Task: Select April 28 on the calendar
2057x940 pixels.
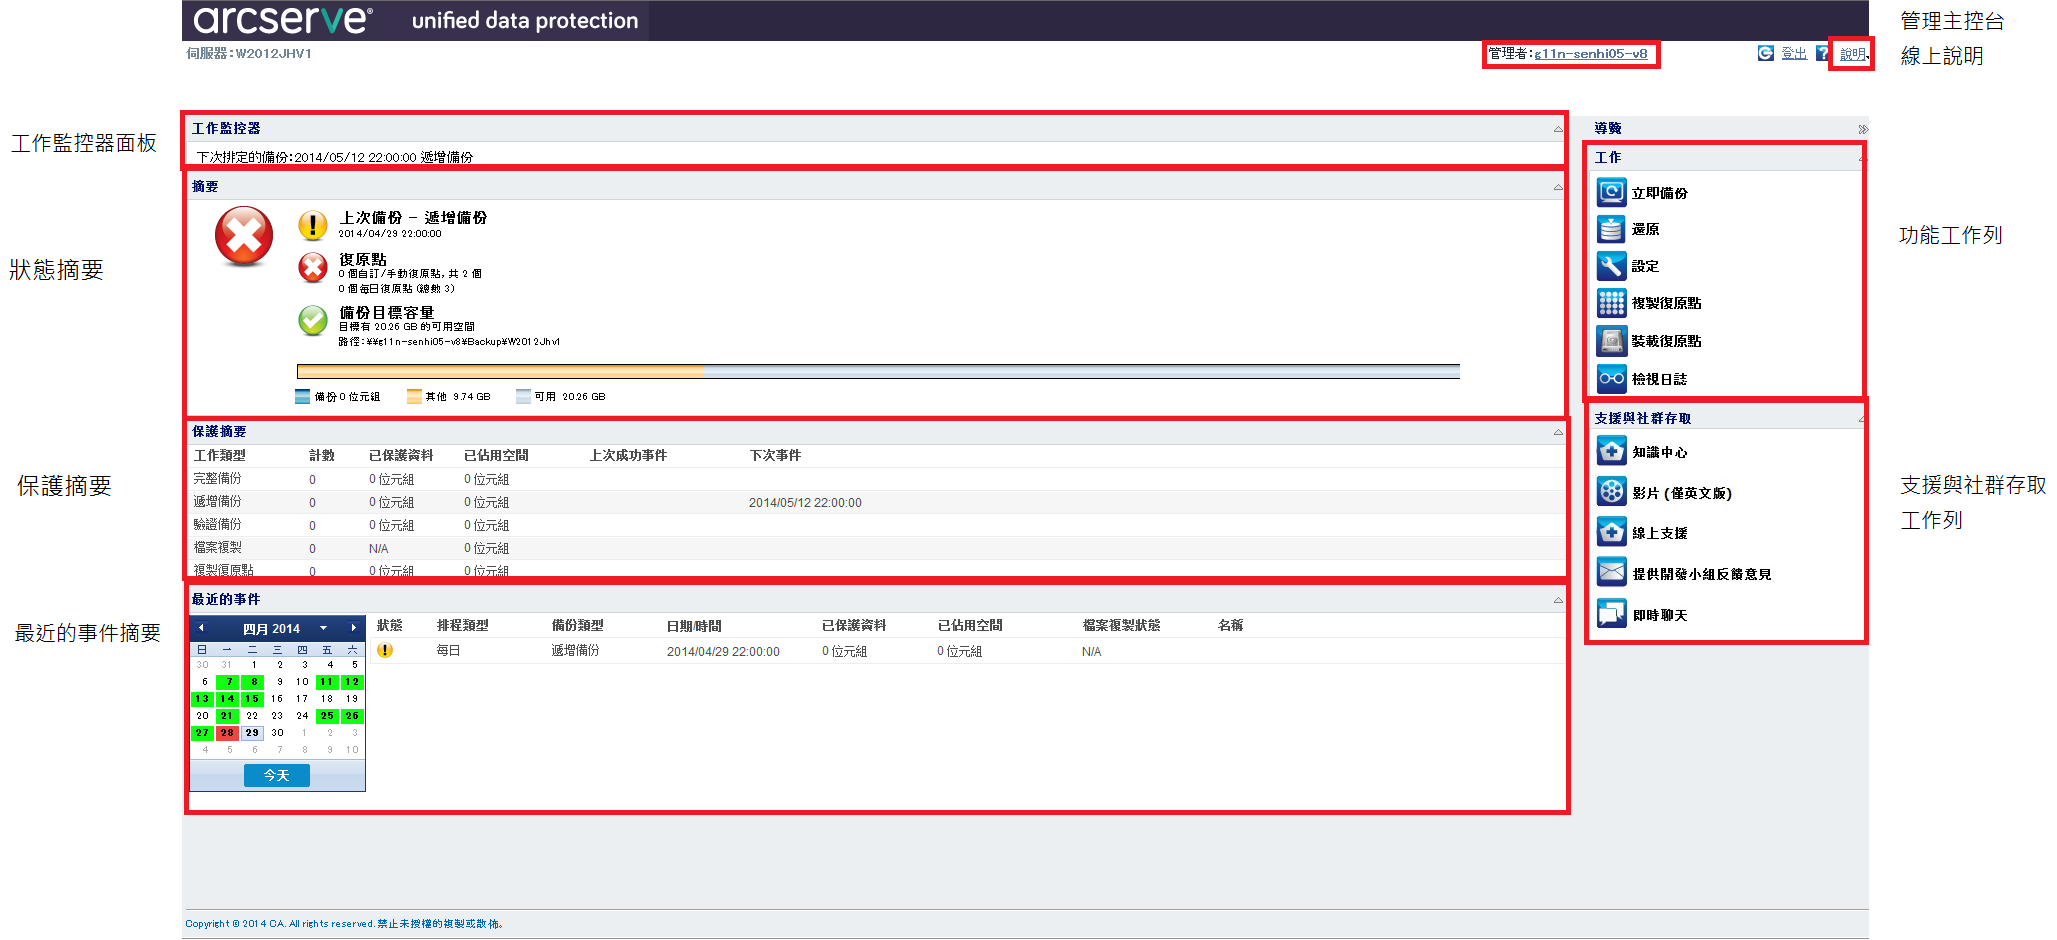Action: [x=227, y=733]
